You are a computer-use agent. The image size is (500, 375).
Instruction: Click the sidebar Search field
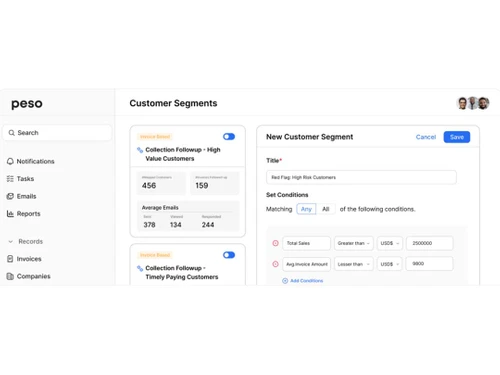click(x=57, y=133)
